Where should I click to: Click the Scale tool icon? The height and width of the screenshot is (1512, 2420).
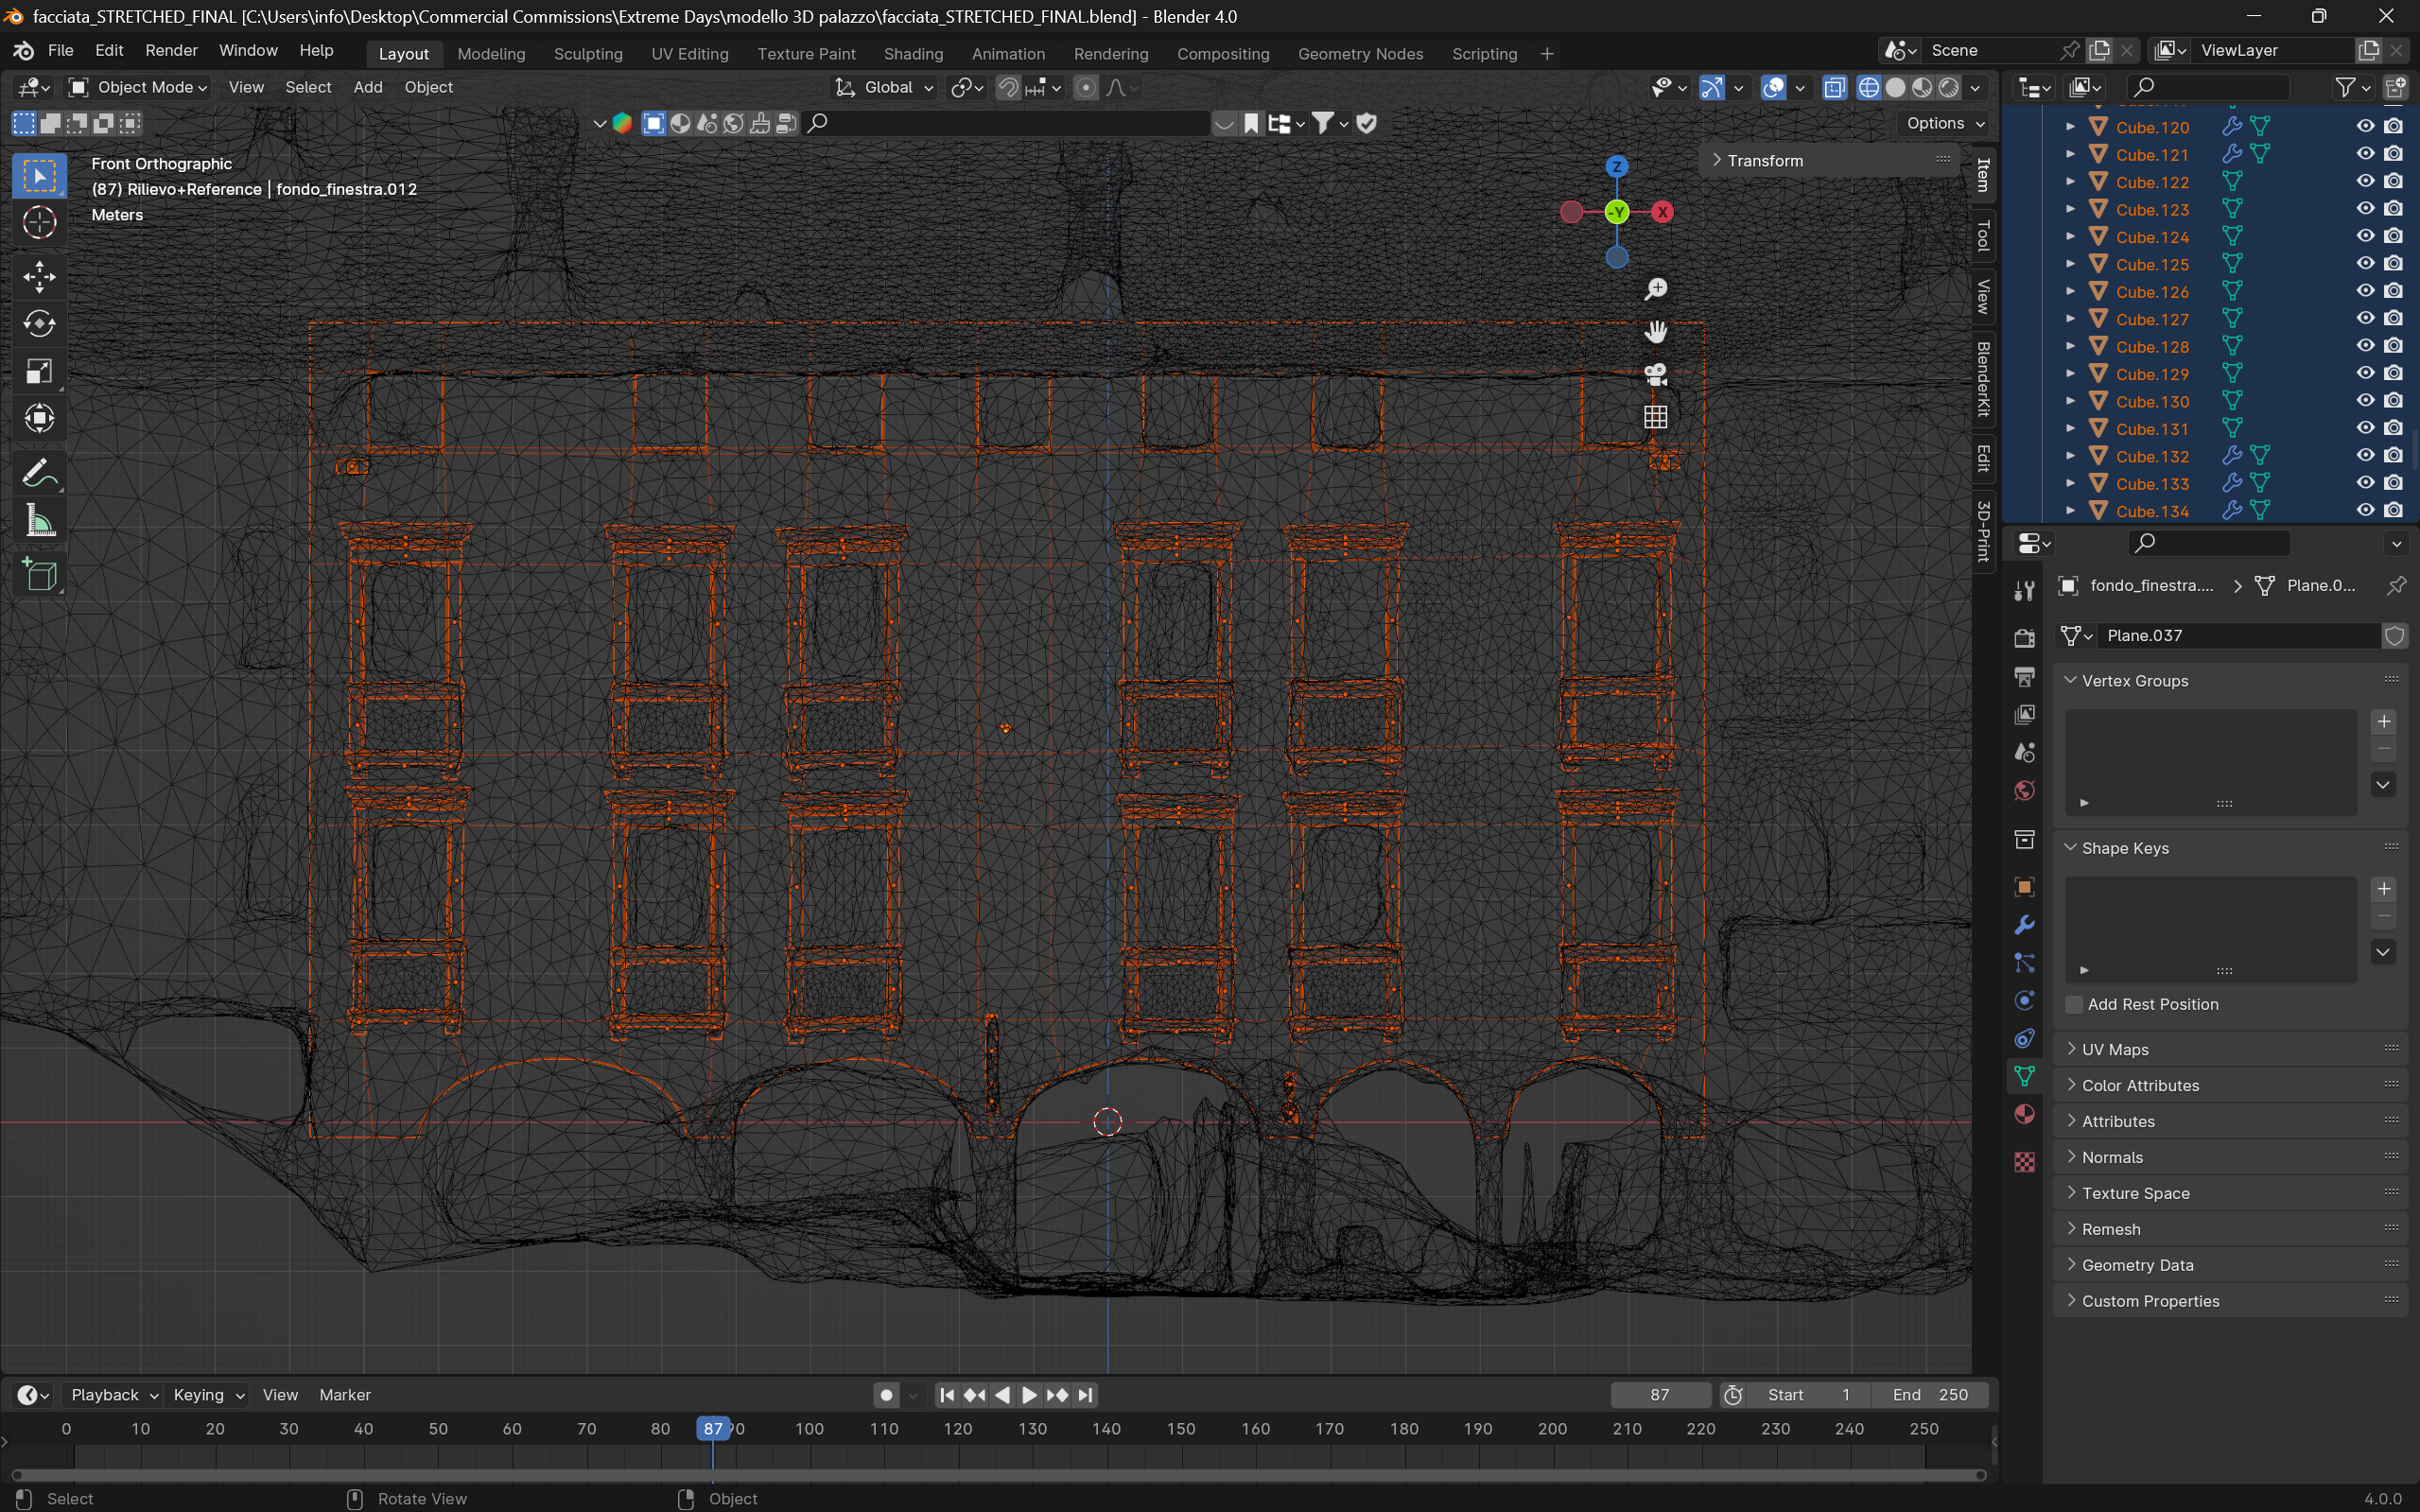tap(39, 371)
